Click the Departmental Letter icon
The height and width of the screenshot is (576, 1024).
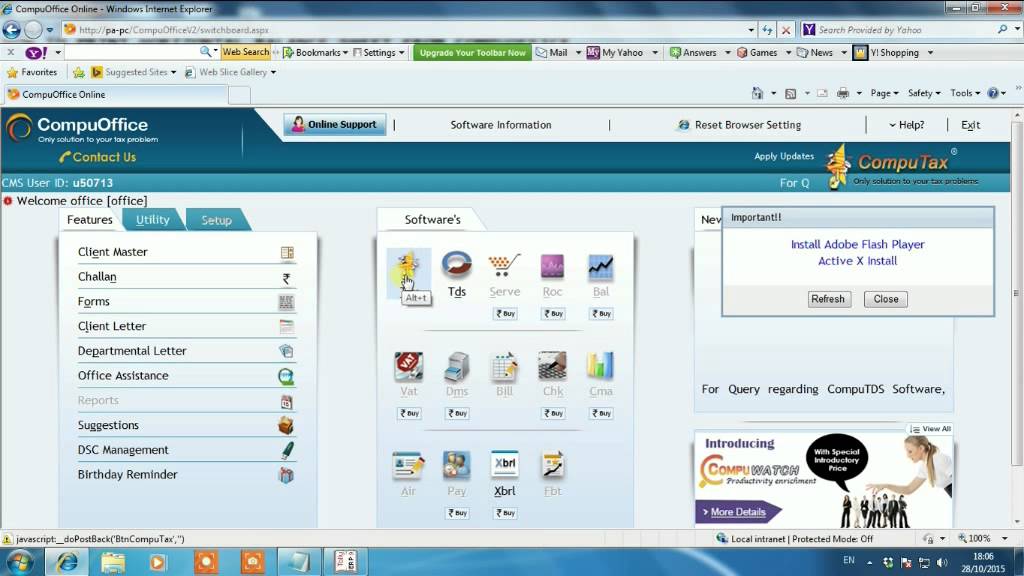(286, 351)
